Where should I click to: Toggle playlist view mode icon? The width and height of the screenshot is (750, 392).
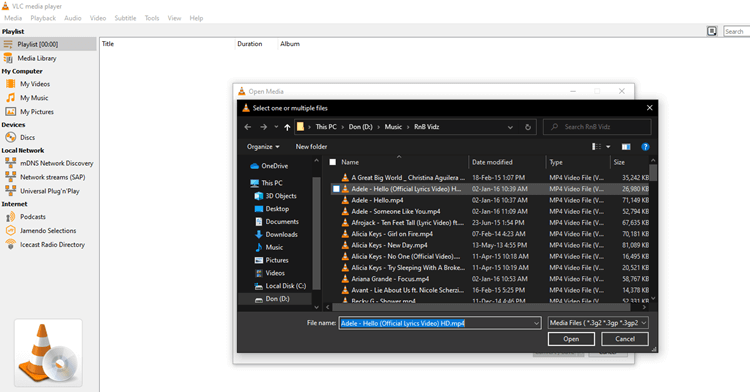(x=712, y=31)
